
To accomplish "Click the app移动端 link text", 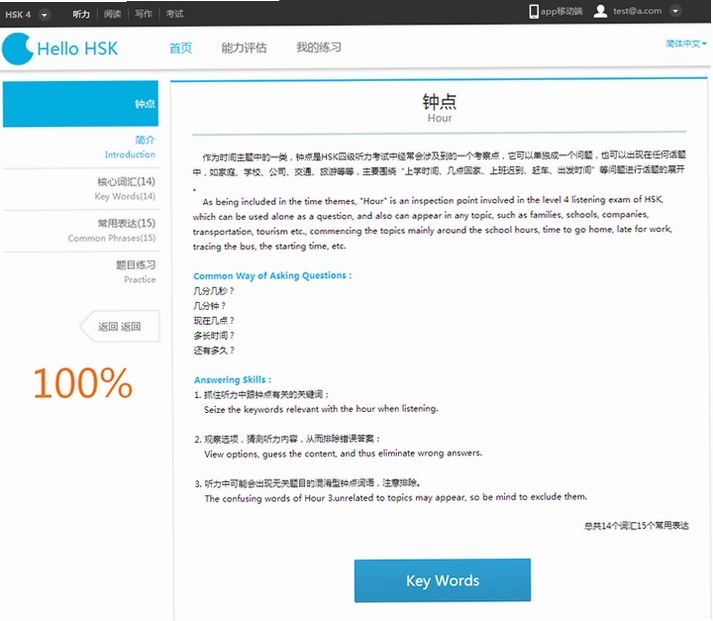I will (x=561, y=11).
